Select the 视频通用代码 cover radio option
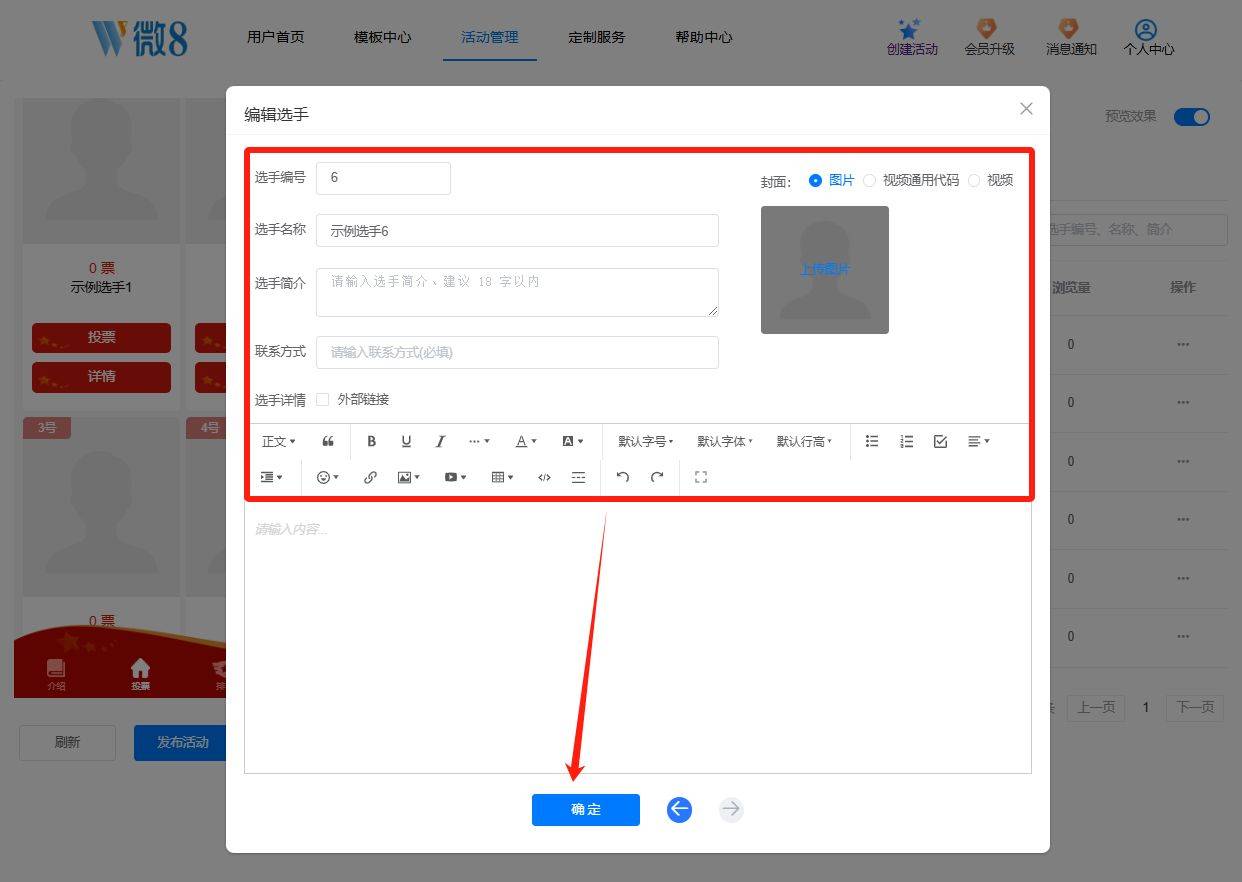Image resolution: width=1242 pixels, height=882 pixels. [x=869, y=180]
